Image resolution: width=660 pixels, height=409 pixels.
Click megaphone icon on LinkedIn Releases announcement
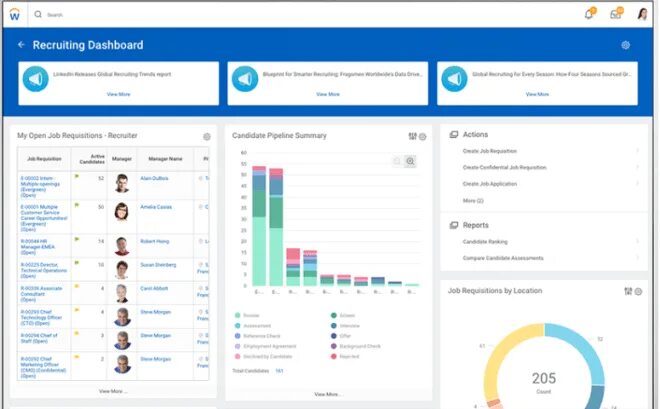click(x=35, y=79)
